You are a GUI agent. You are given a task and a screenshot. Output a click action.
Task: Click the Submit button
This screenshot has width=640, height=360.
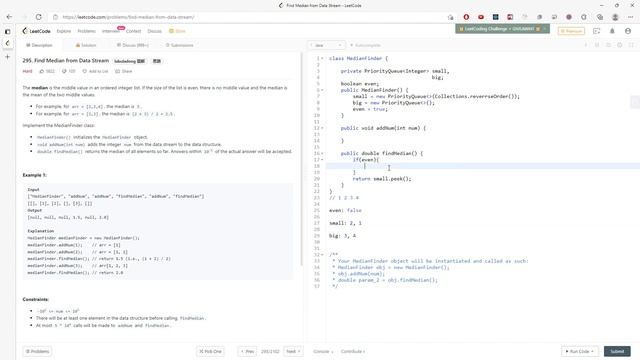tap(617, 351)
